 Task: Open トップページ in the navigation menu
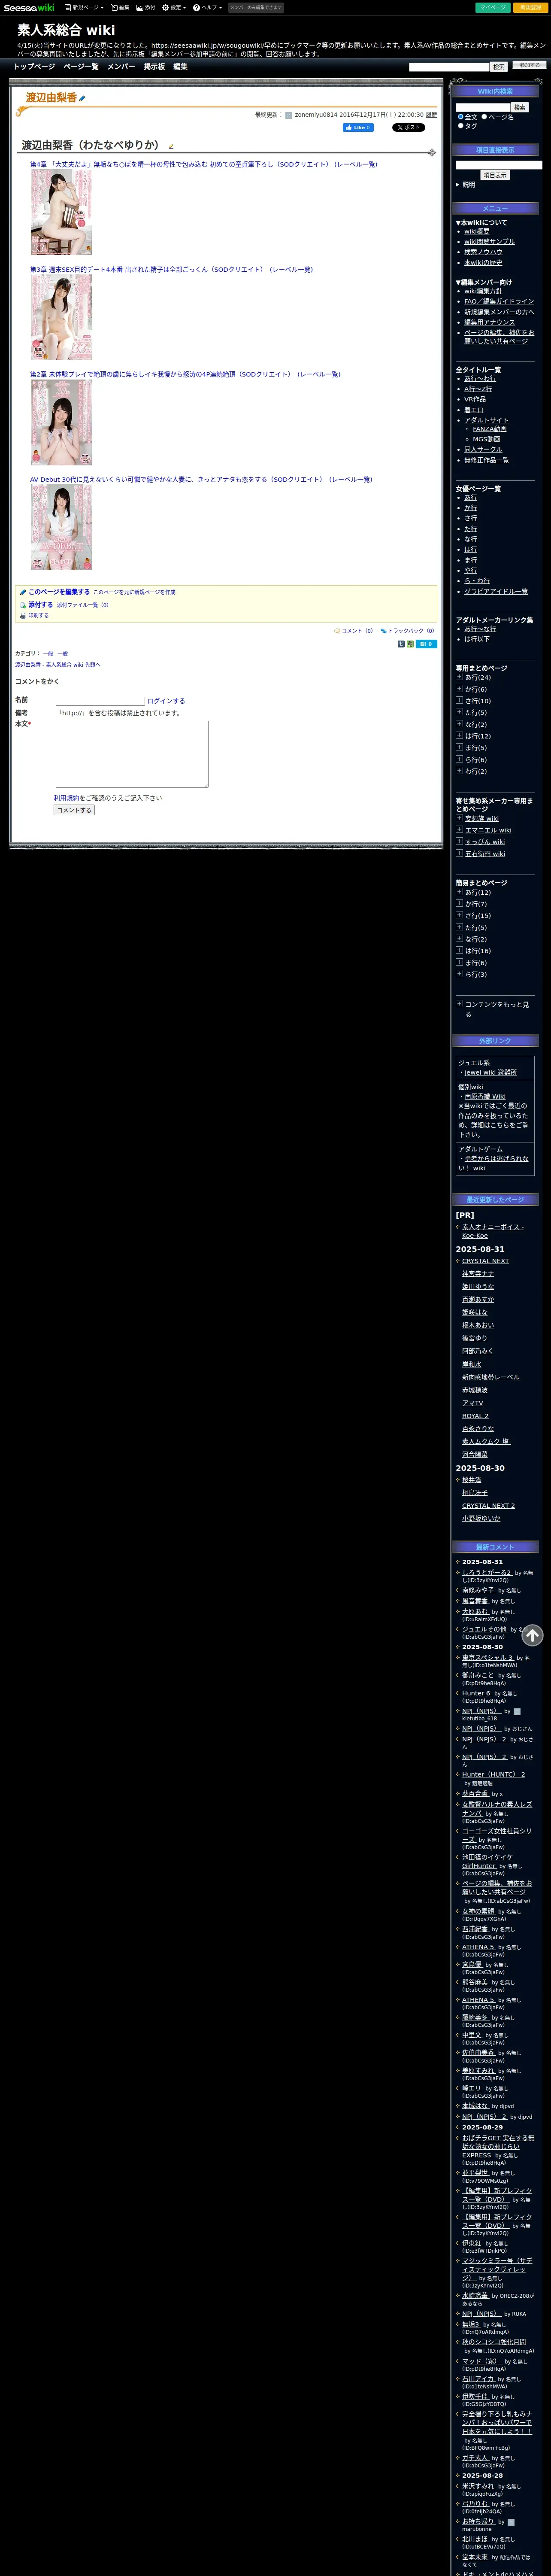point(34,67)
